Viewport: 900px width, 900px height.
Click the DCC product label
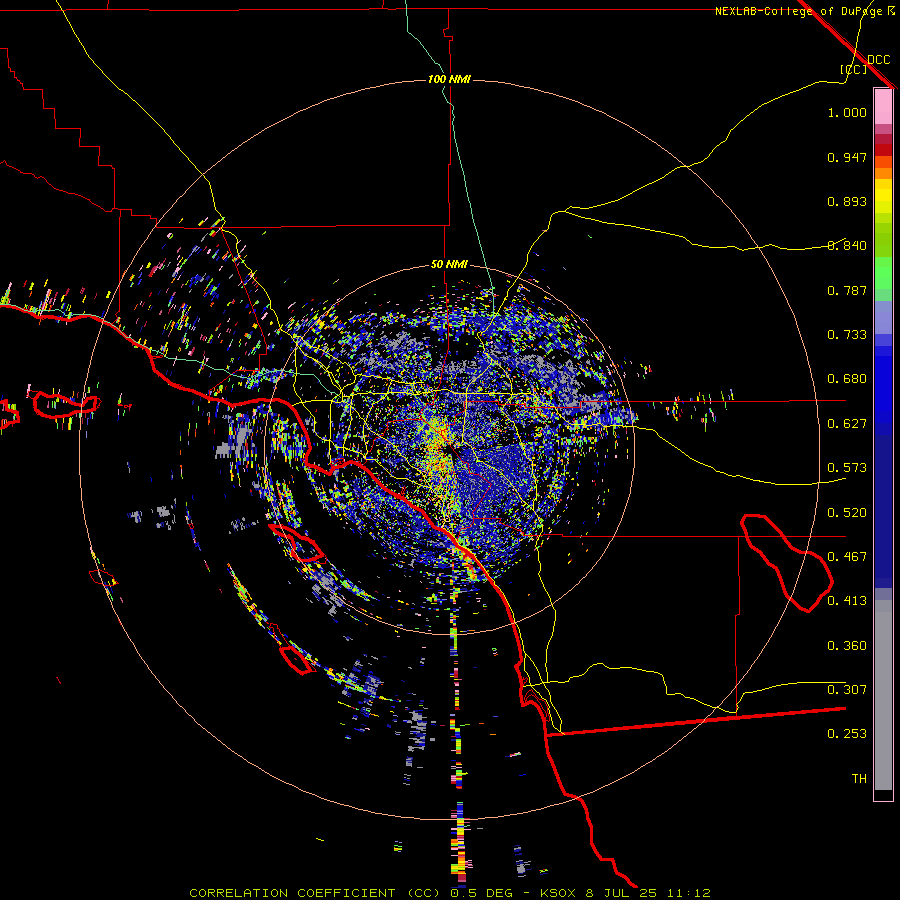879,60
